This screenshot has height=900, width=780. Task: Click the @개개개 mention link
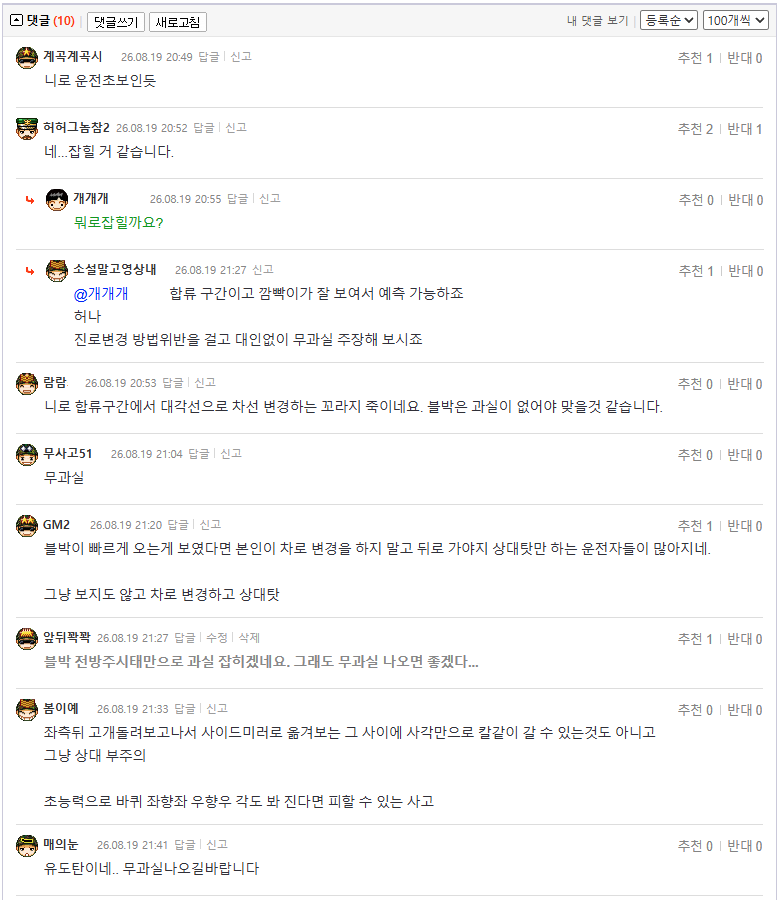point(101,294)
